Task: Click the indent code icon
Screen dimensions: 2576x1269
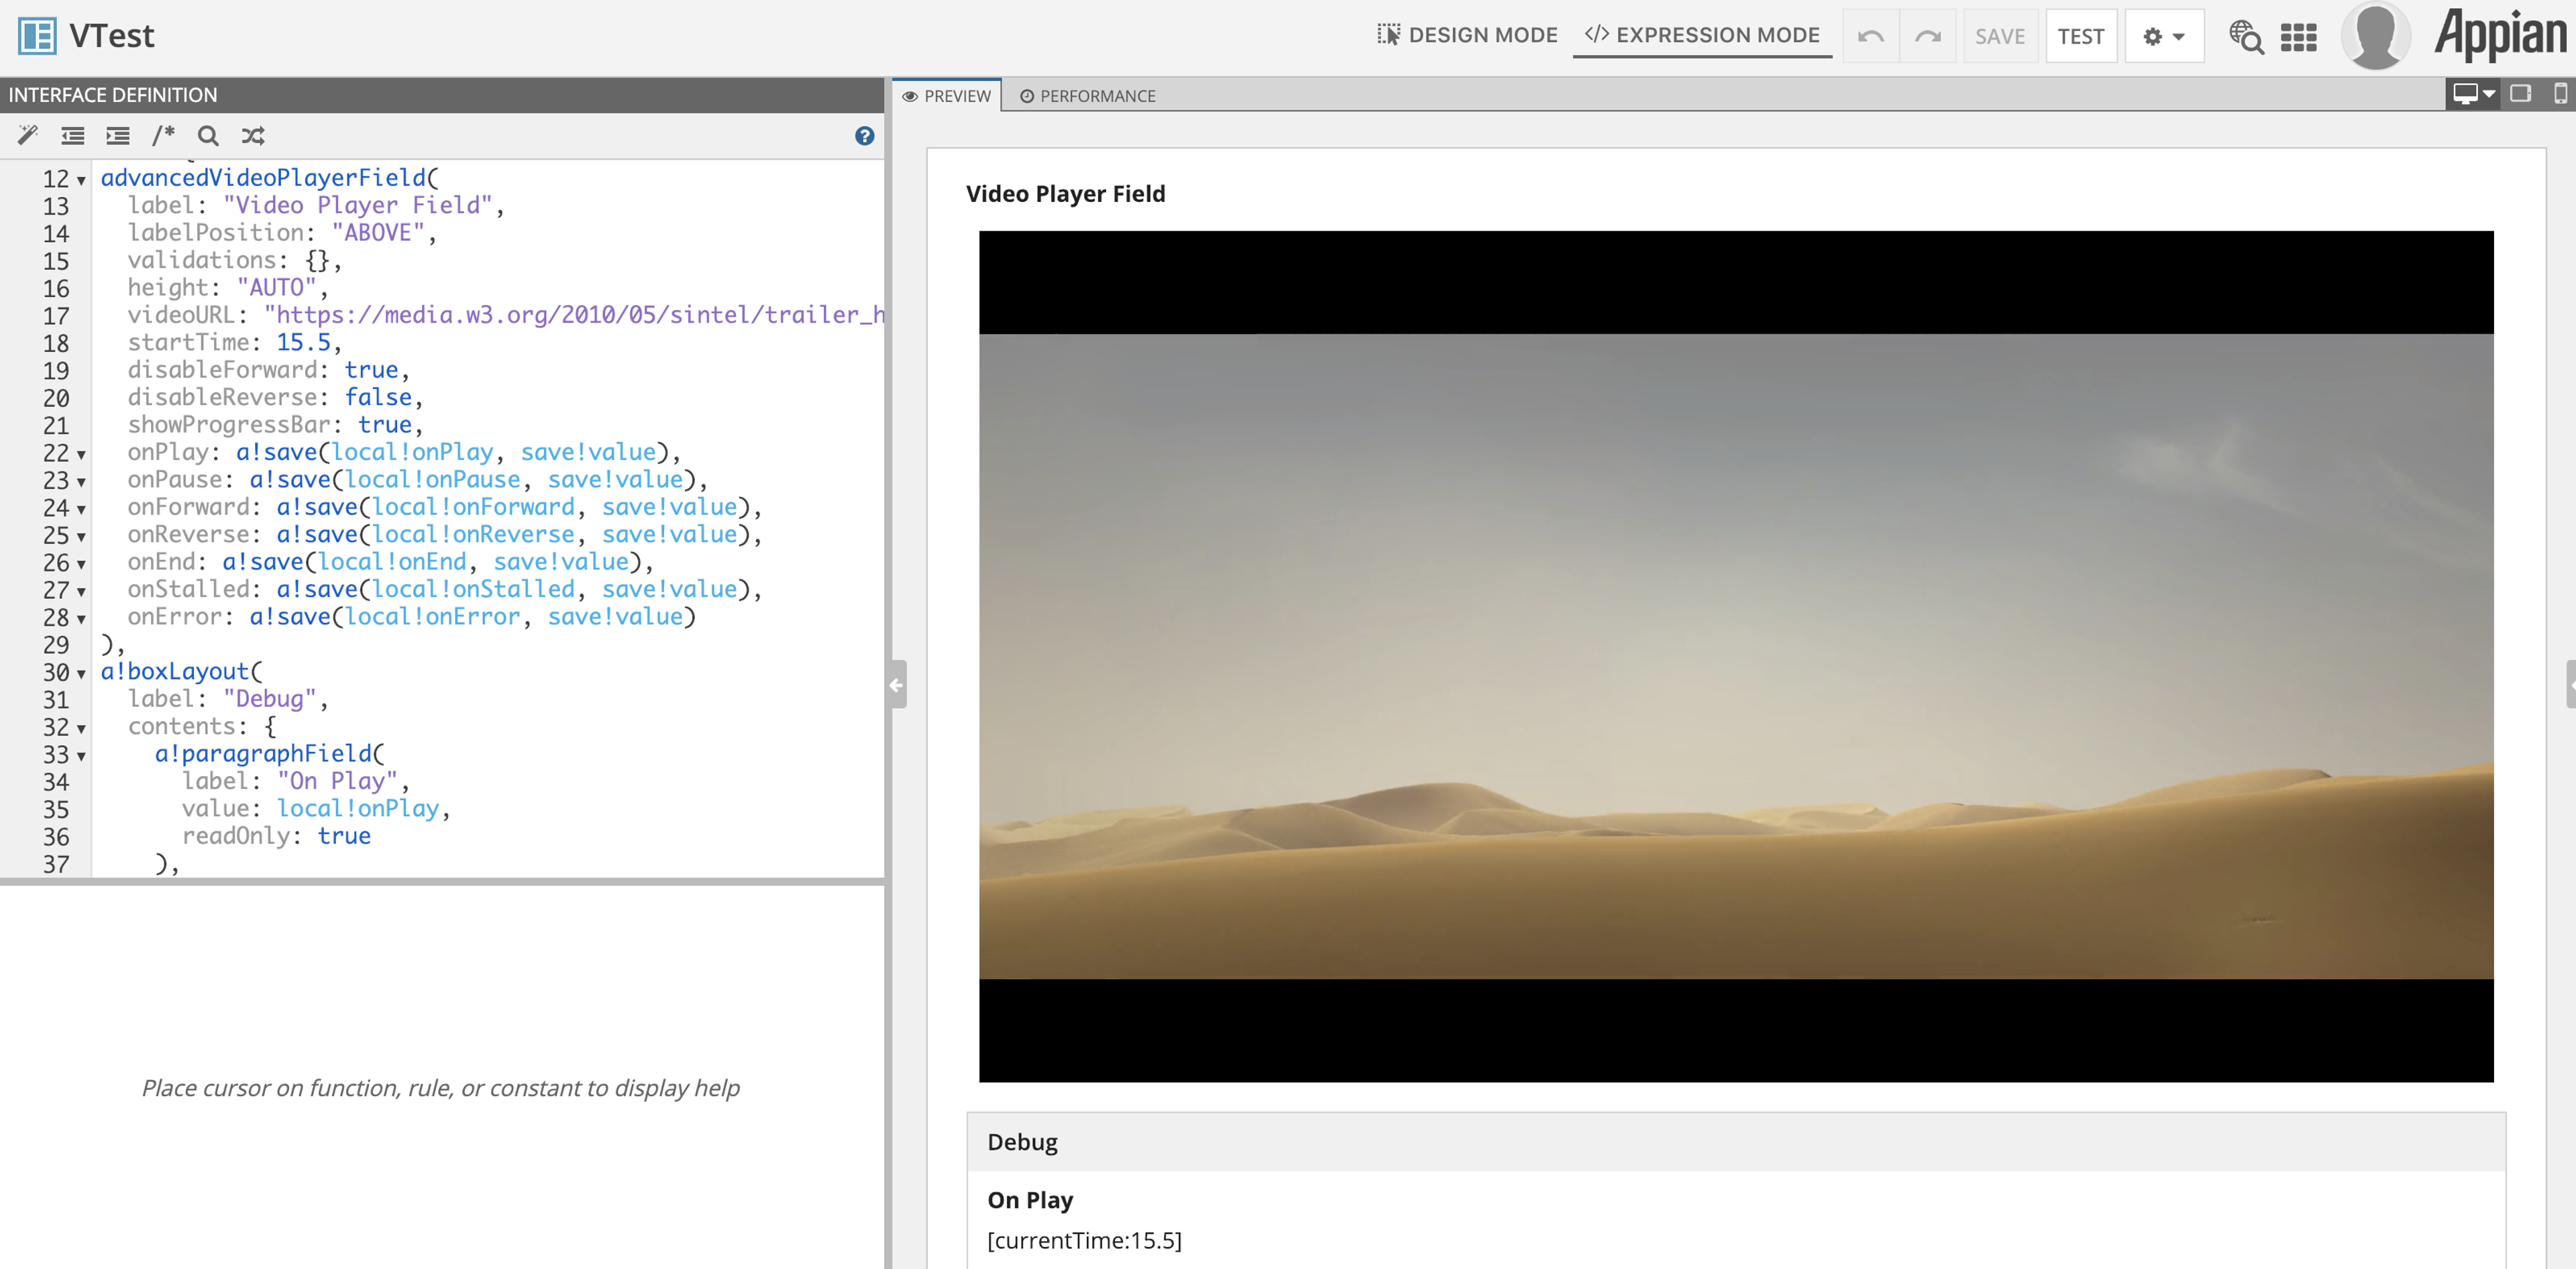Action: [118, 135]
